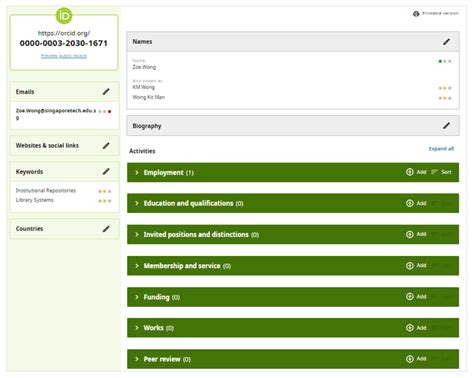474x378 pixels.
Task: Toggle visibility dots for Zoe Wong name
Action: click(x=445, y=61)
